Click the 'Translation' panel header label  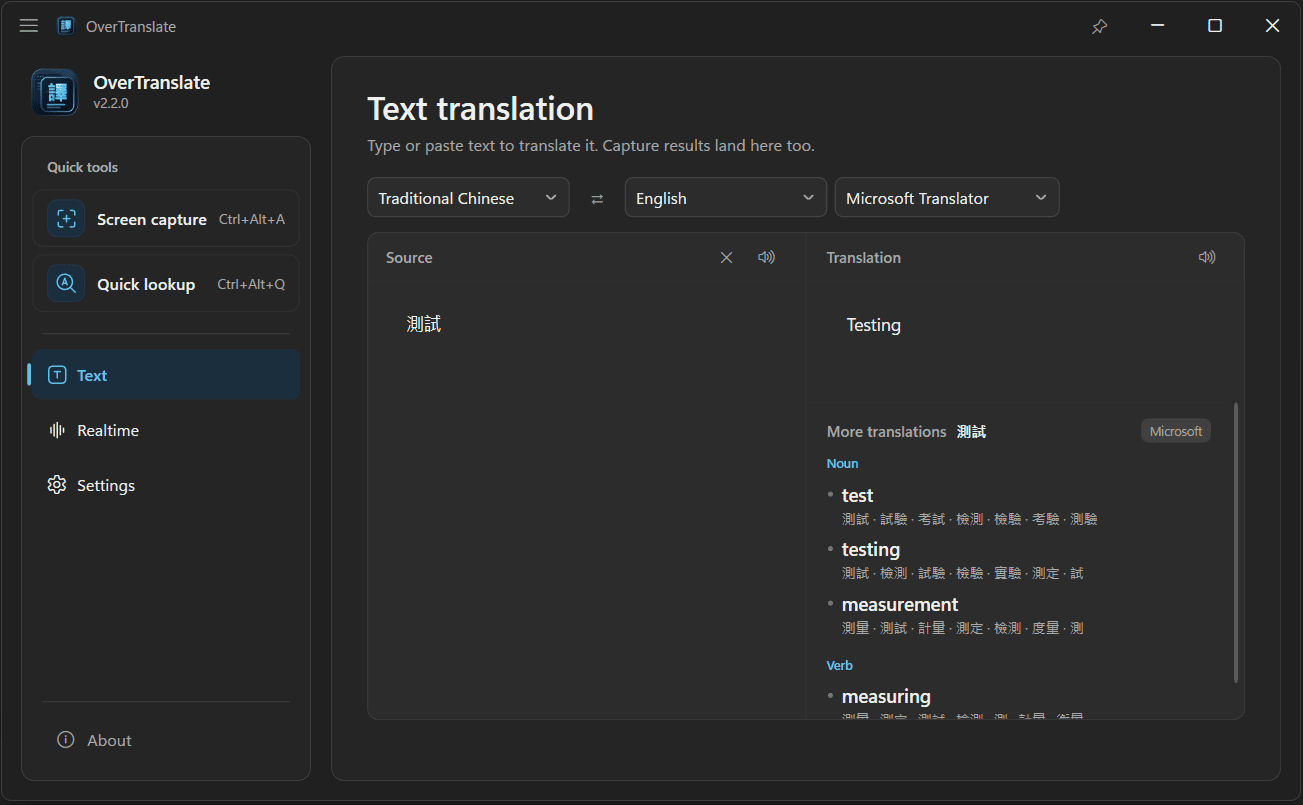[864, 257]
